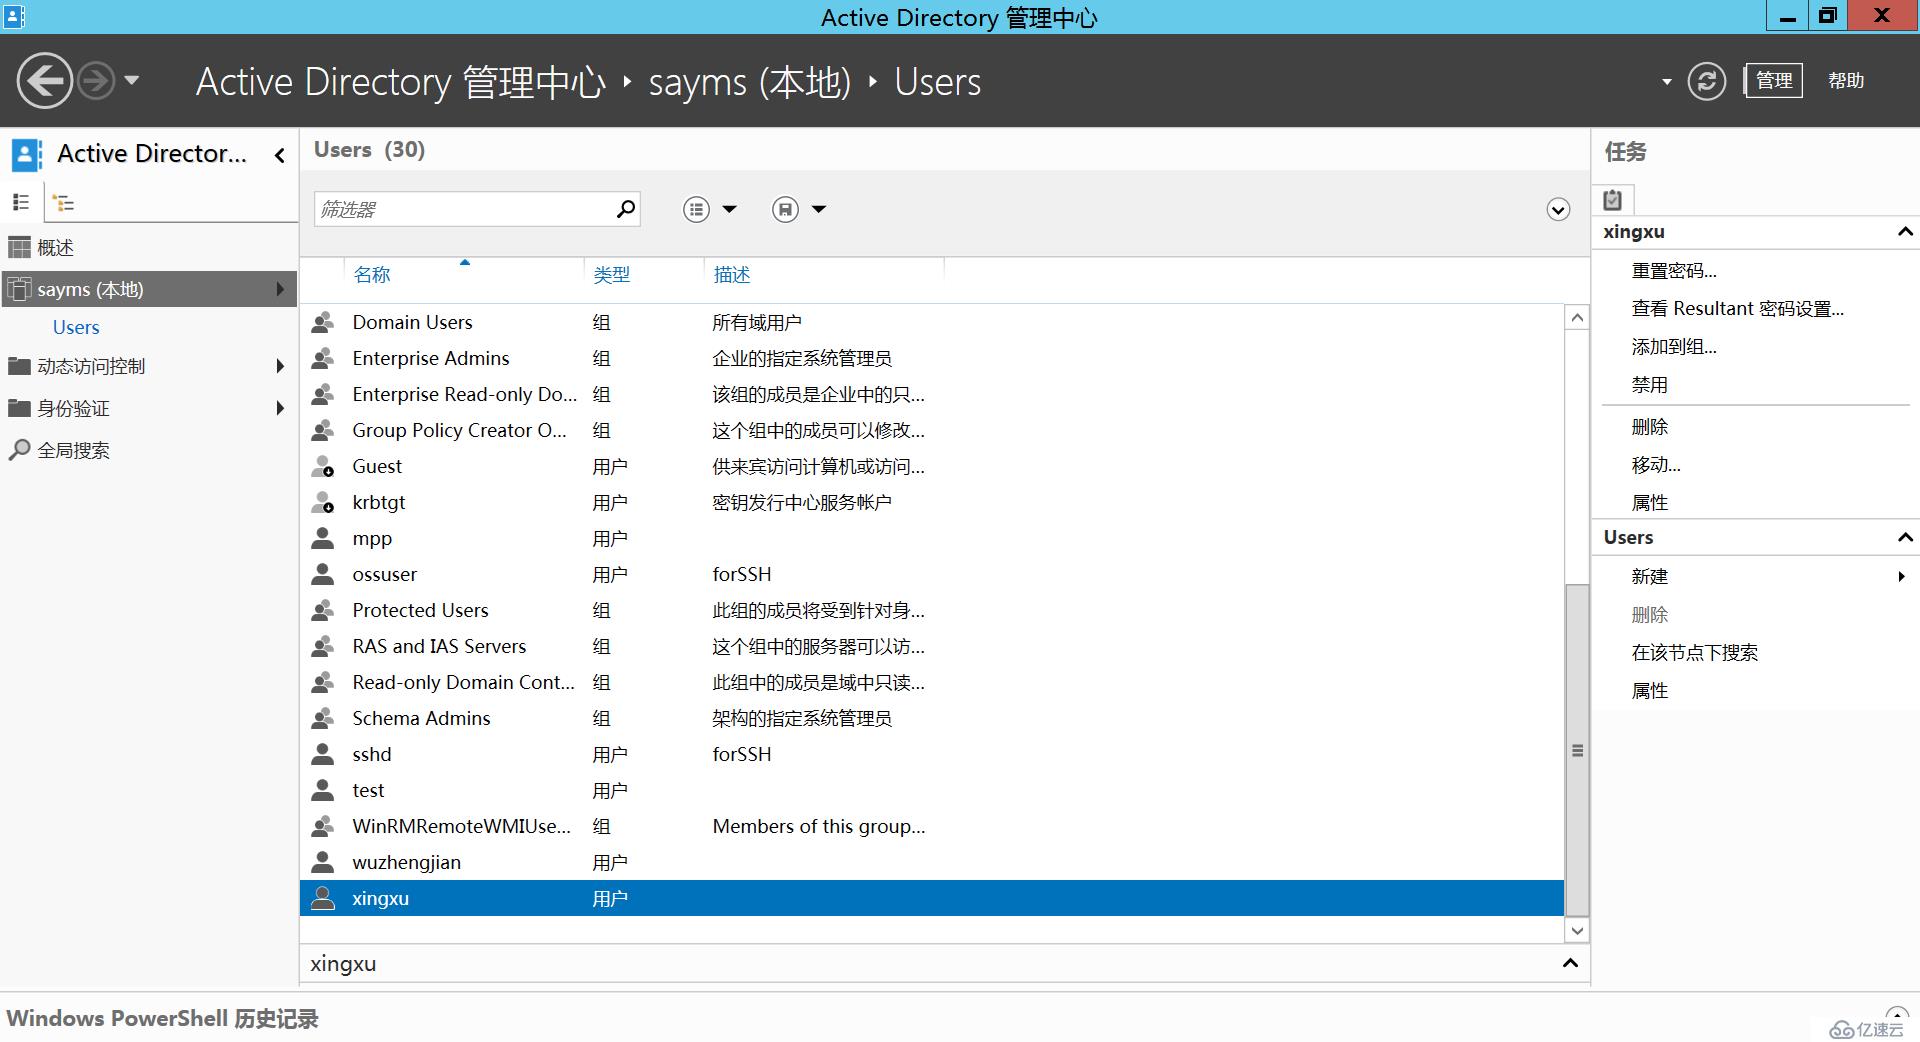Open 查看 Resultant 密码设置...
Image resolution: width=1920 pixels, height=1042 pixels.
coord(1738,309)
